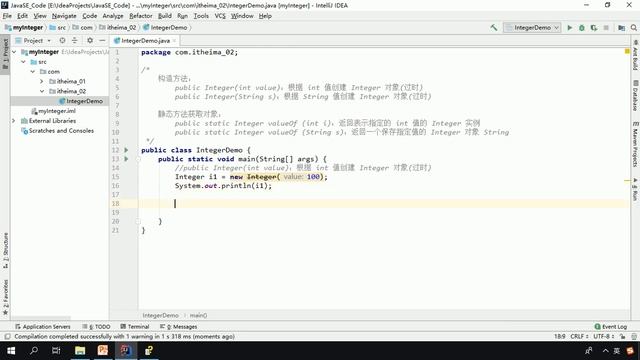
Task: Collapse the myInteger module node
Action: pos(14,52)
